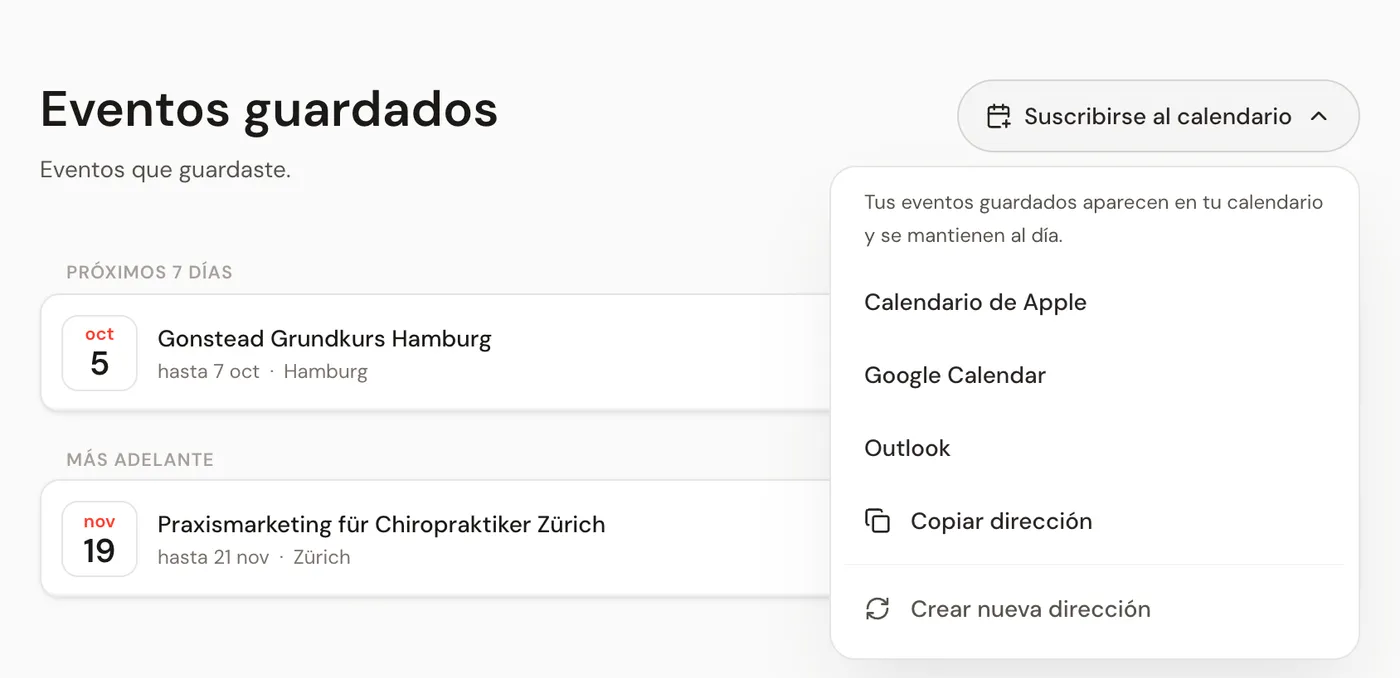The image size is (1400, 678).
Task: Click the 'Tus eventos guardados aparecen' description
Action: 1094,219
